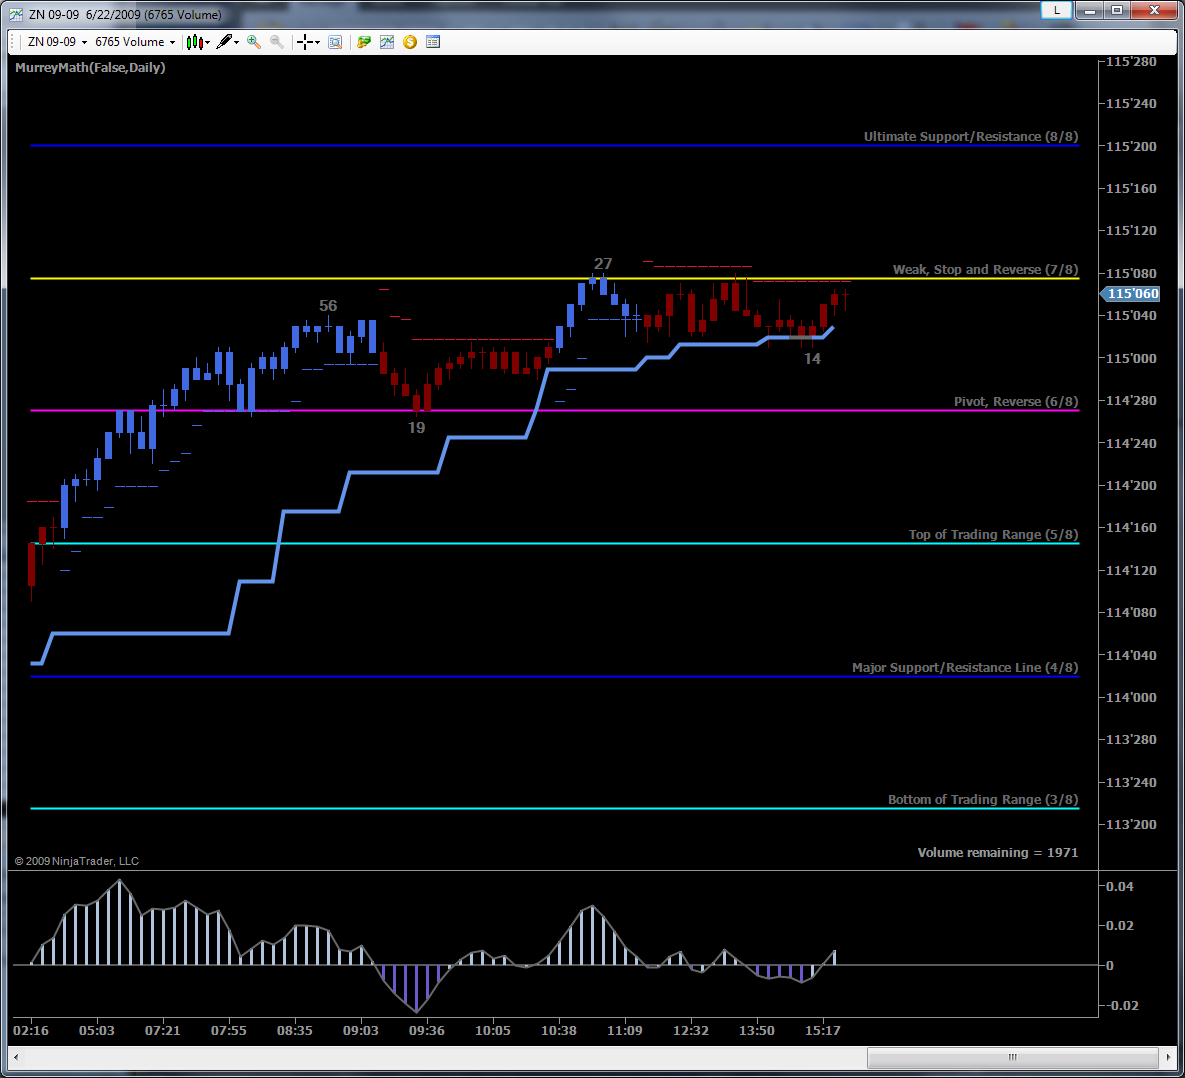Click the chart window title icon

tap(16, 14)
